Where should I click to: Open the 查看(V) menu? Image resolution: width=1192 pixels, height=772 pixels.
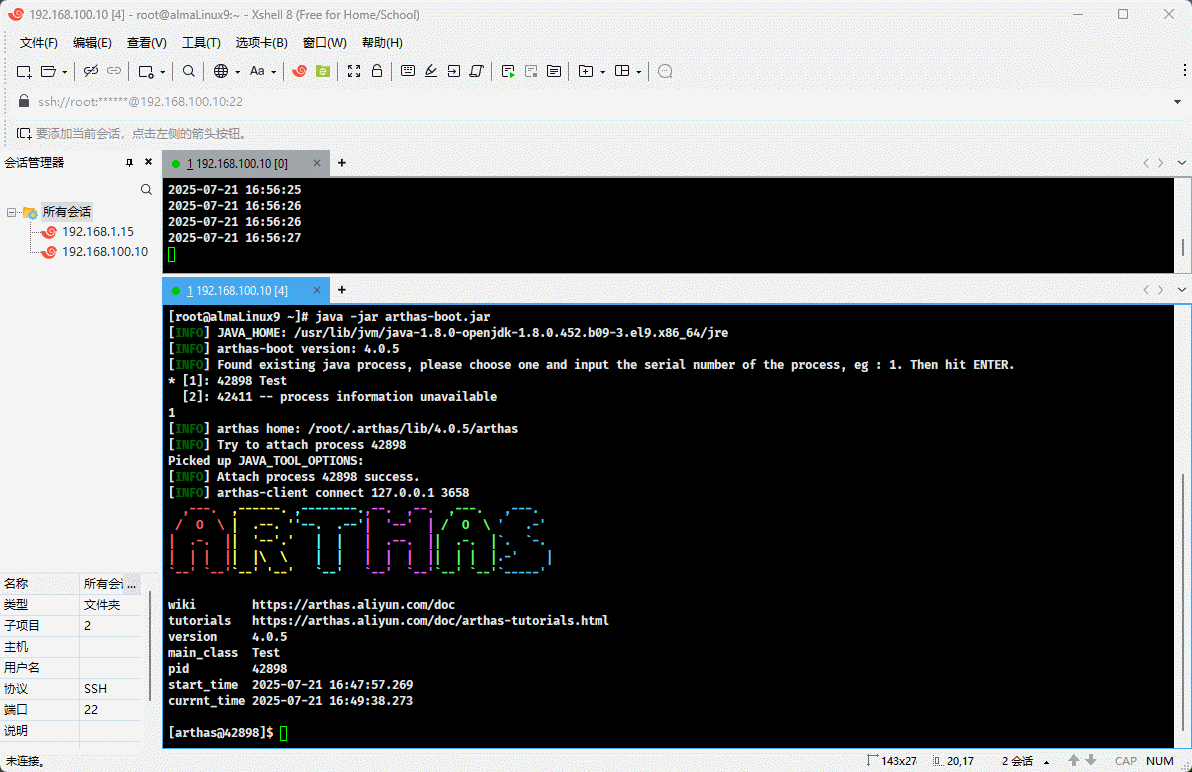147,43
